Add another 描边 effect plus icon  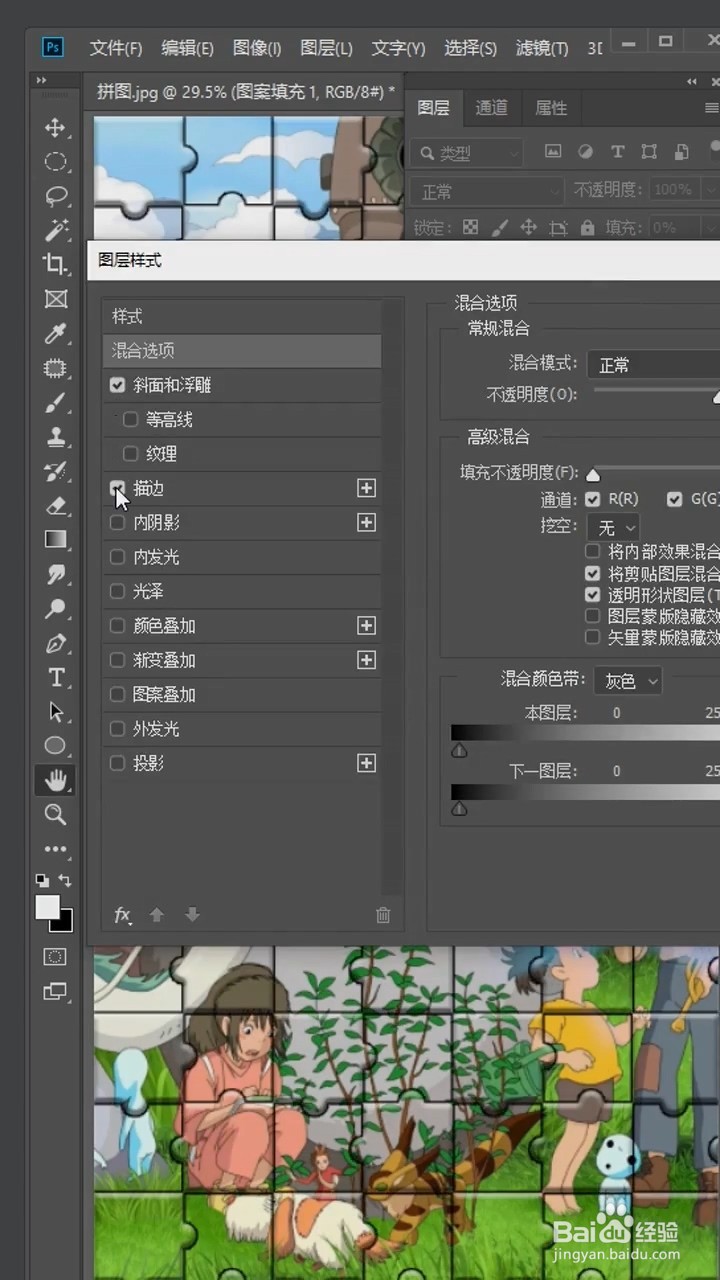367,488
